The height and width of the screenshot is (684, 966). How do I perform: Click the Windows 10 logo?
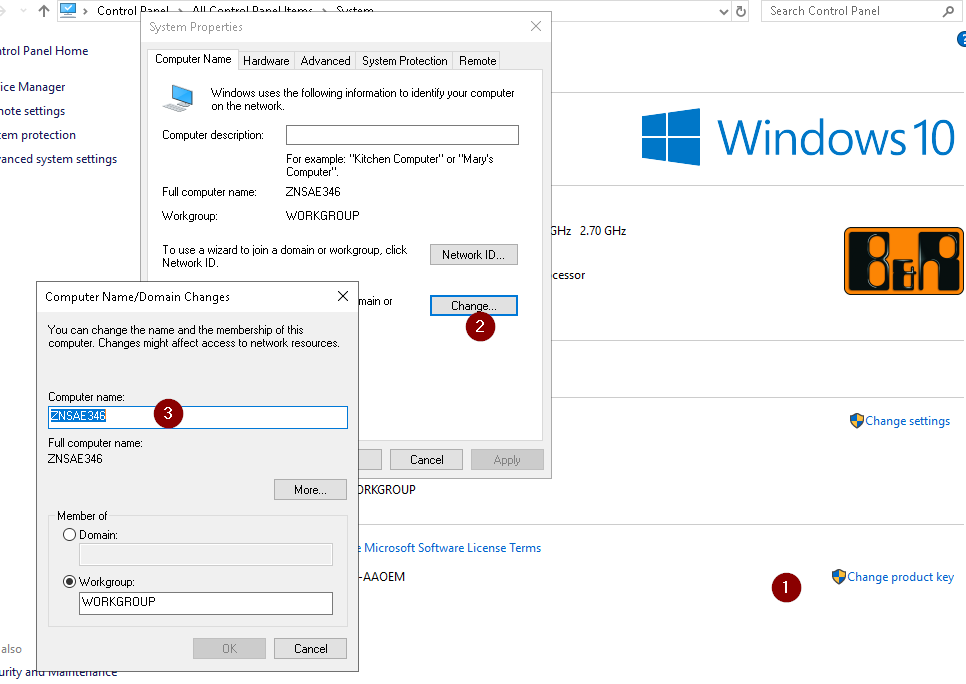coord(798,137)
